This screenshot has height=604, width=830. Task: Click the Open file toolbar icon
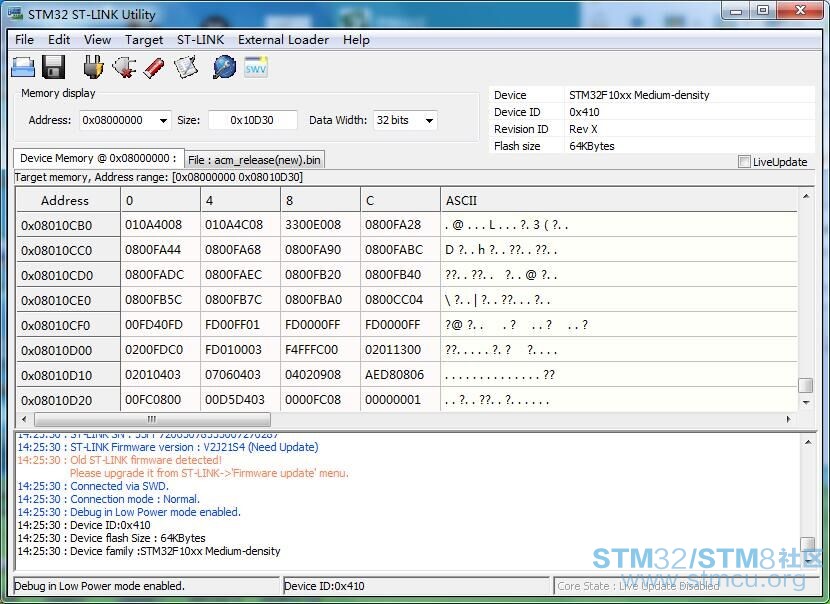[23, 67]
